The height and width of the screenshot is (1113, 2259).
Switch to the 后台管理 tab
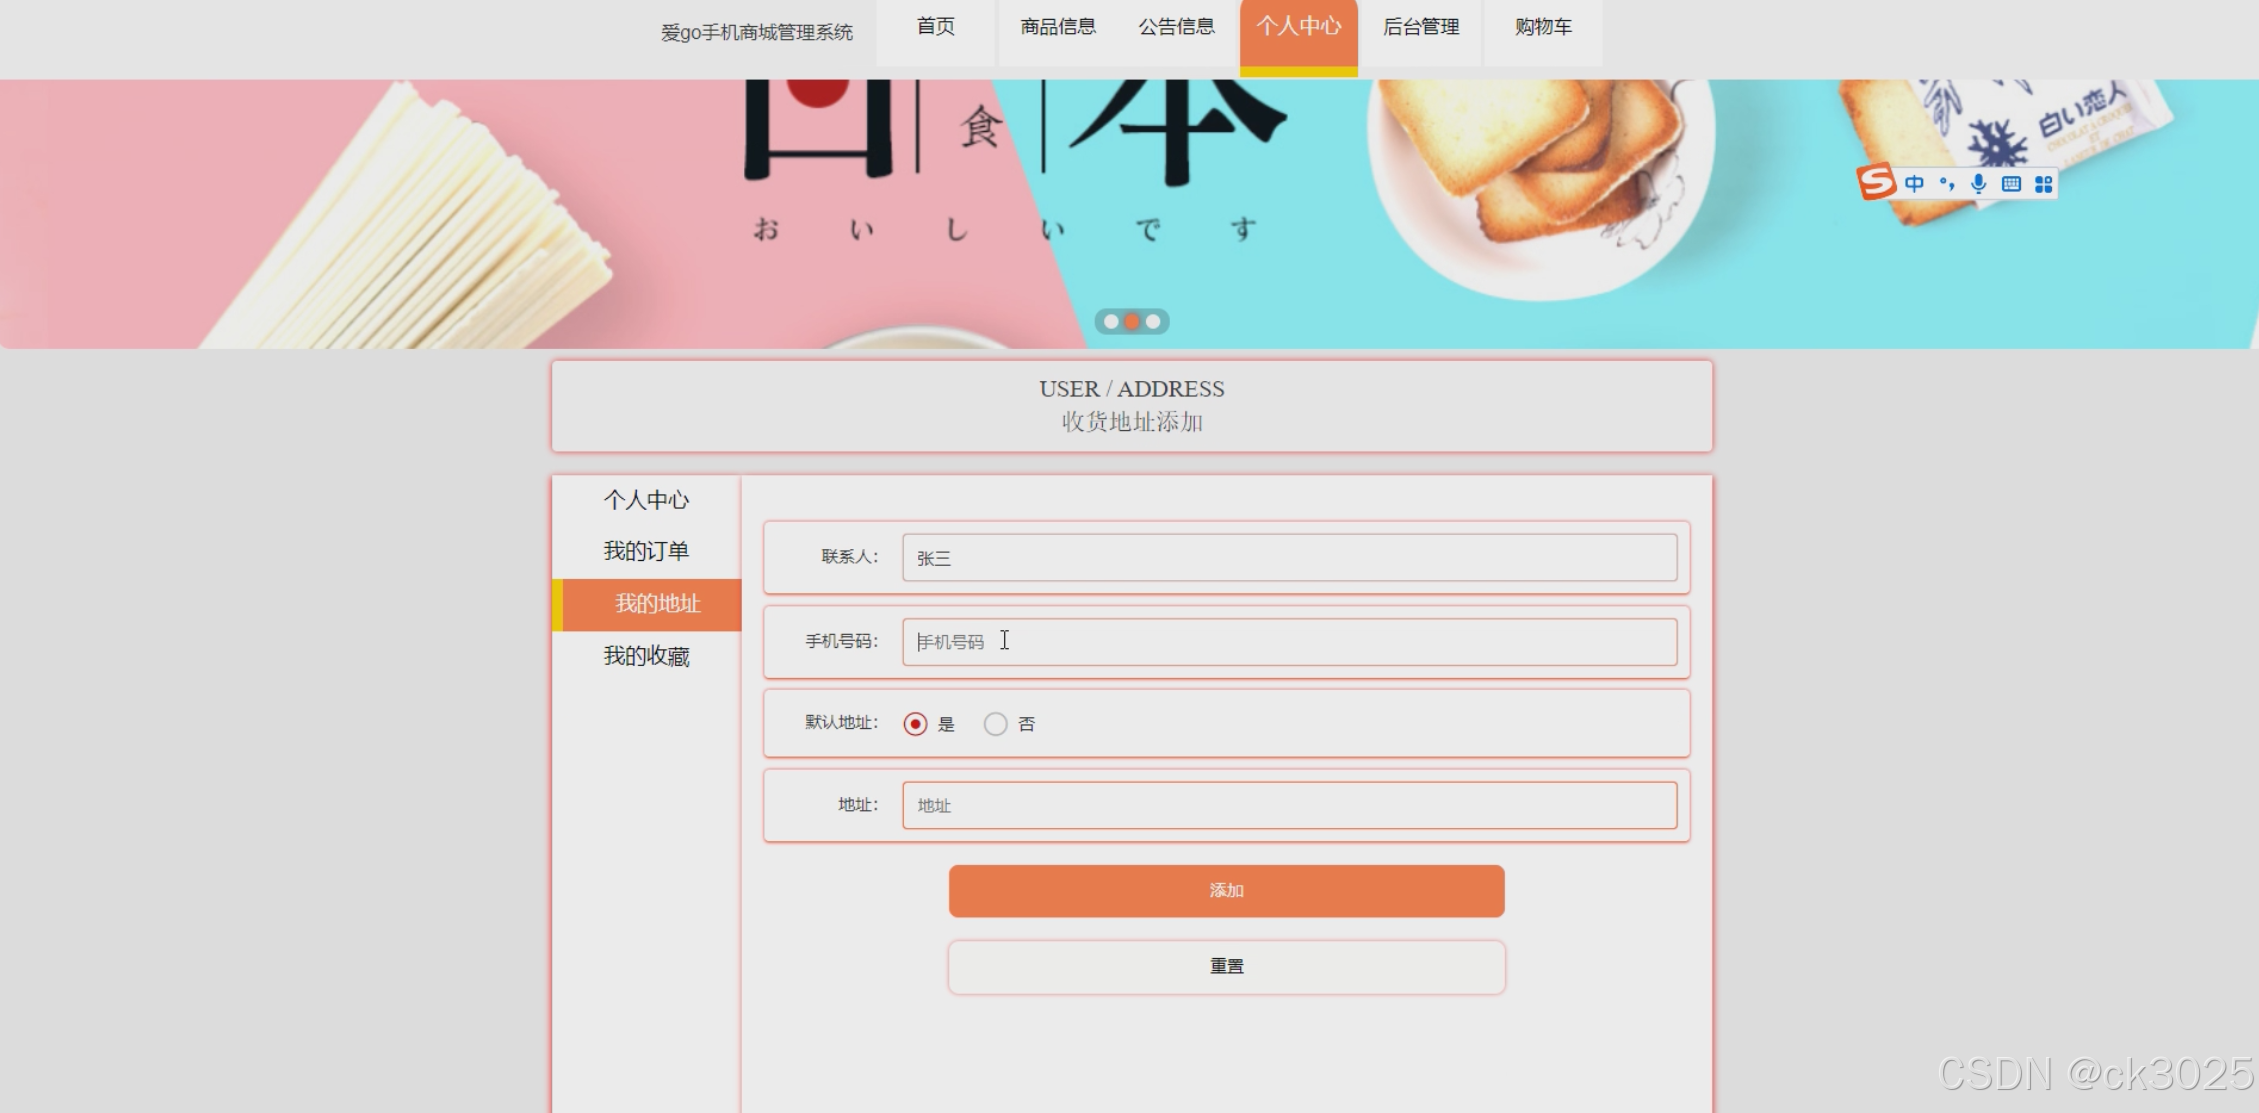coord(1420,27)
